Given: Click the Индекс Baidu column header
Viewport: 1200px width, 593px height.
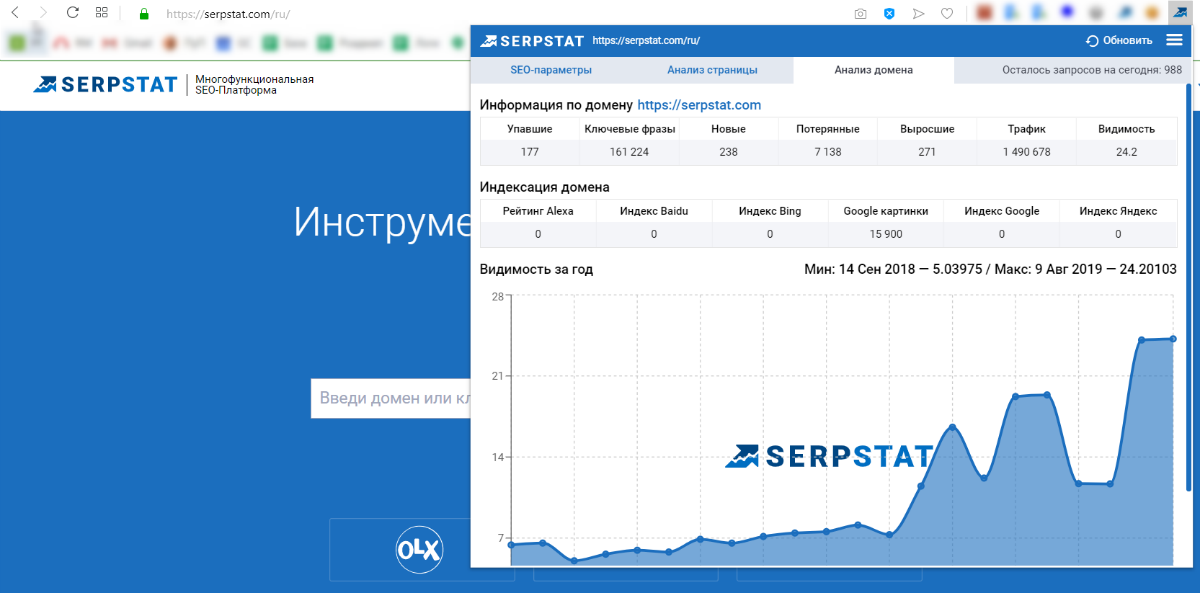Looking at the screenshot, I should click(x=654, y=211).
